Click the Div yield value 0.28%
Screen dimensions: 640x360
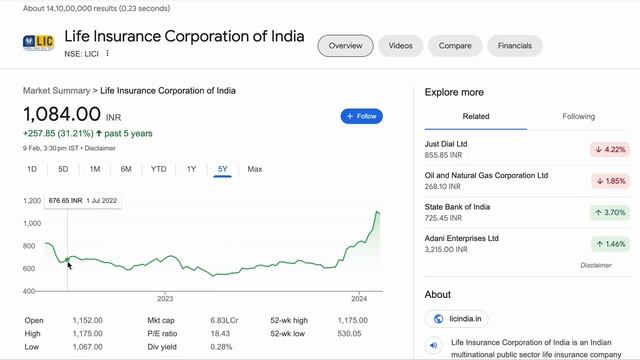221,347
